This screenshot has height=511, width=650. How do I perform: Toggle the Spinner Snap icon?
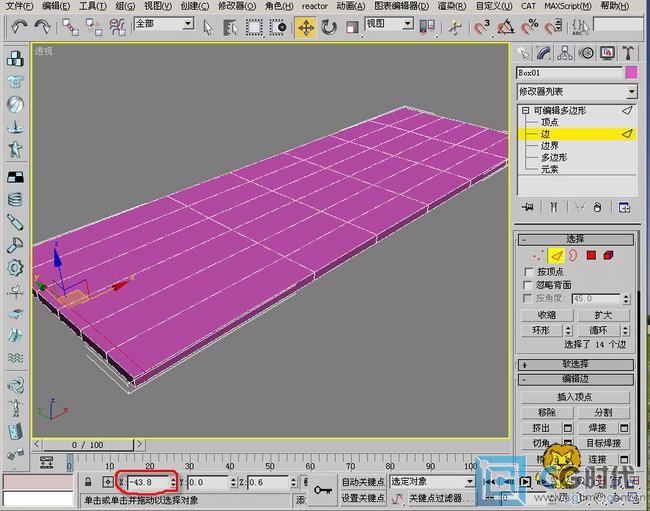(x=553, y=27)
